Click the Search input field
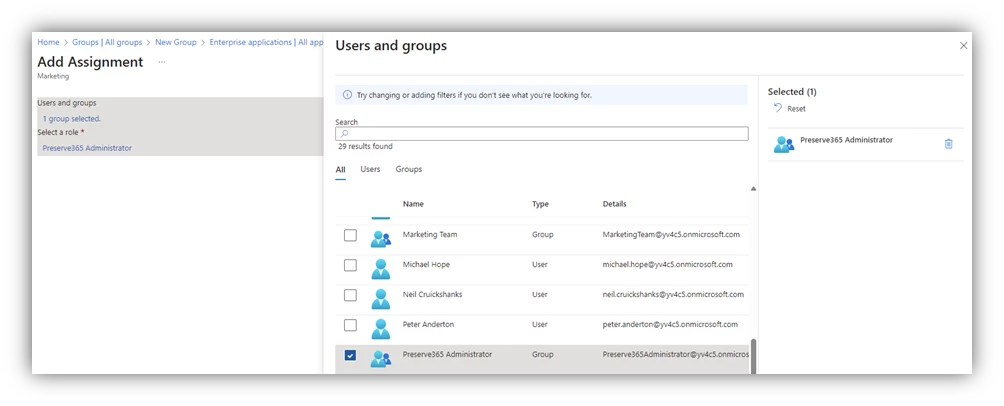 tap(542, 134)
